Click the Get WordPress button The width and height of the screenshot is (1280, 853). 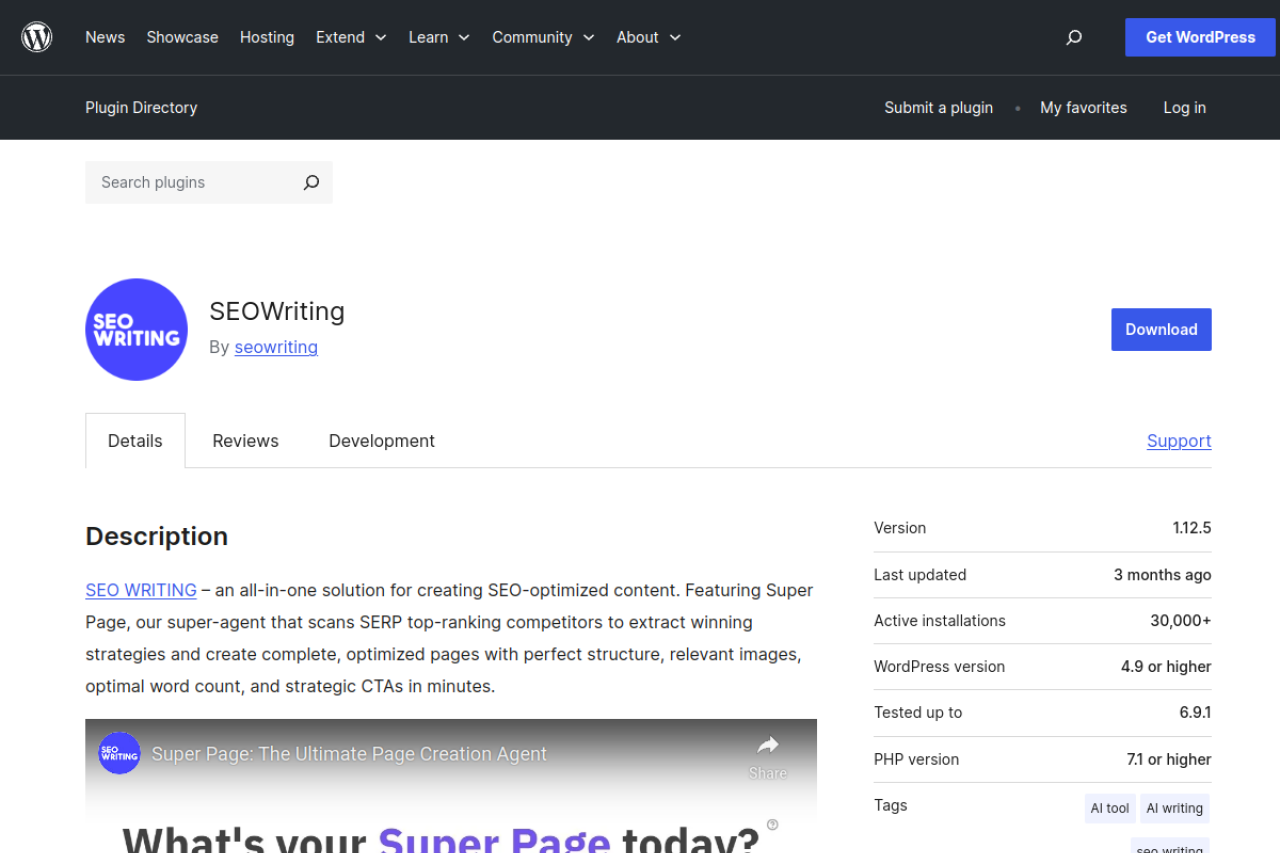1200,37
